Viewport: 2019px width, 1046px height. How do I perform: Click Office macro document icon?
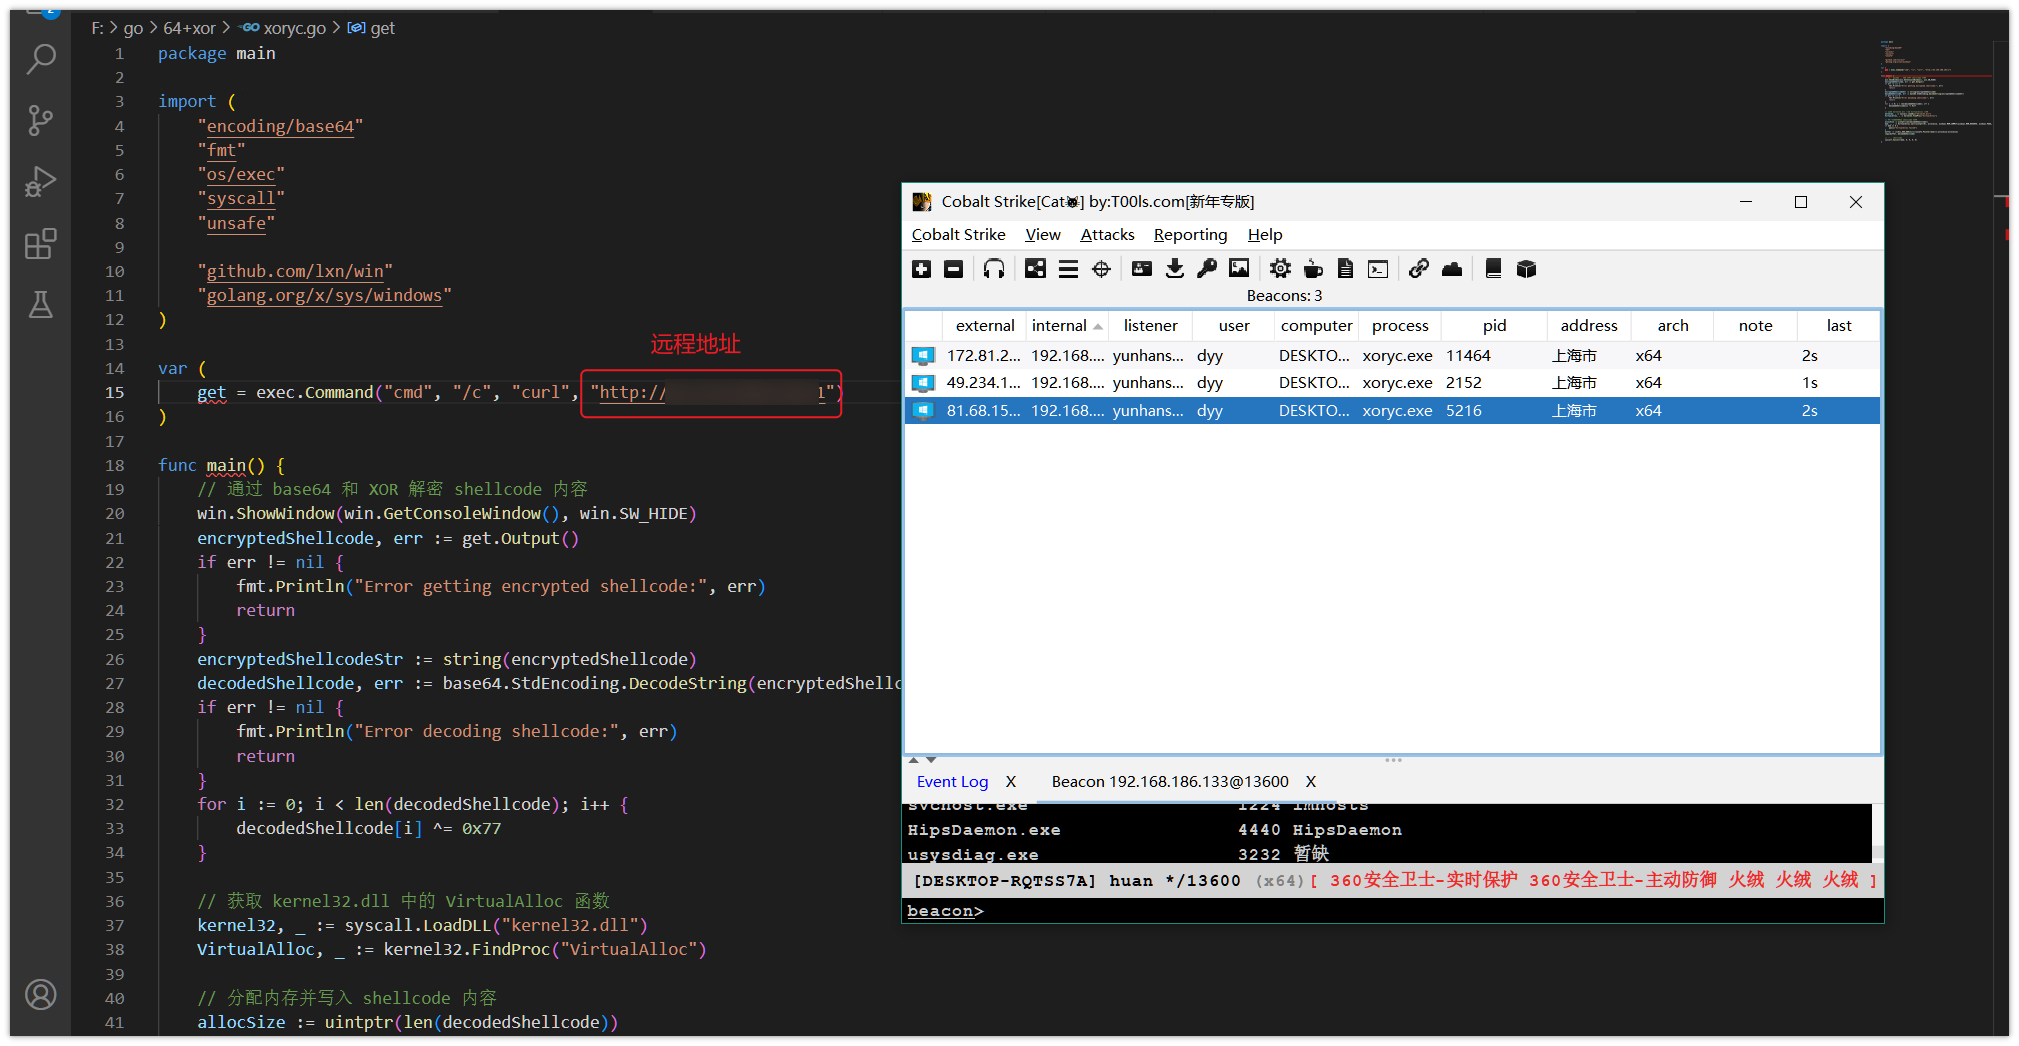[1346, 269]
